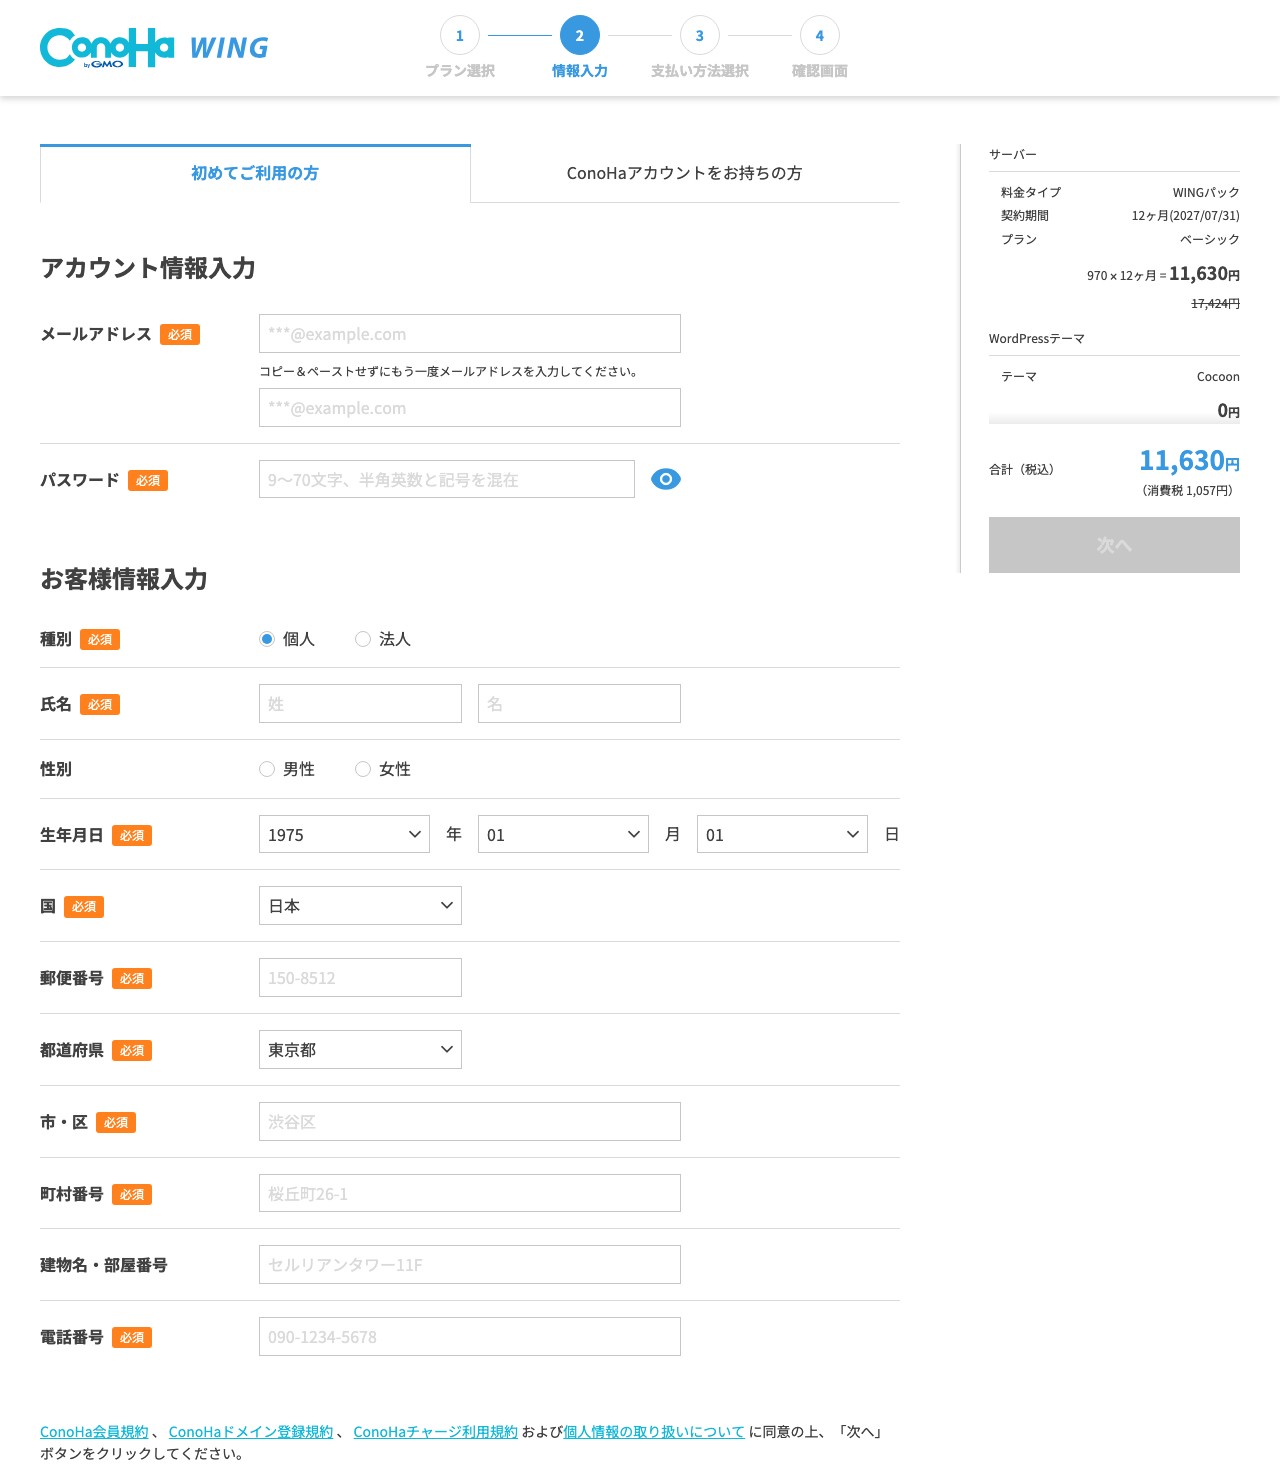Focus the email confirmation field
Image resolution: width=1280 pixels, height=1480 pixels.
470,407
